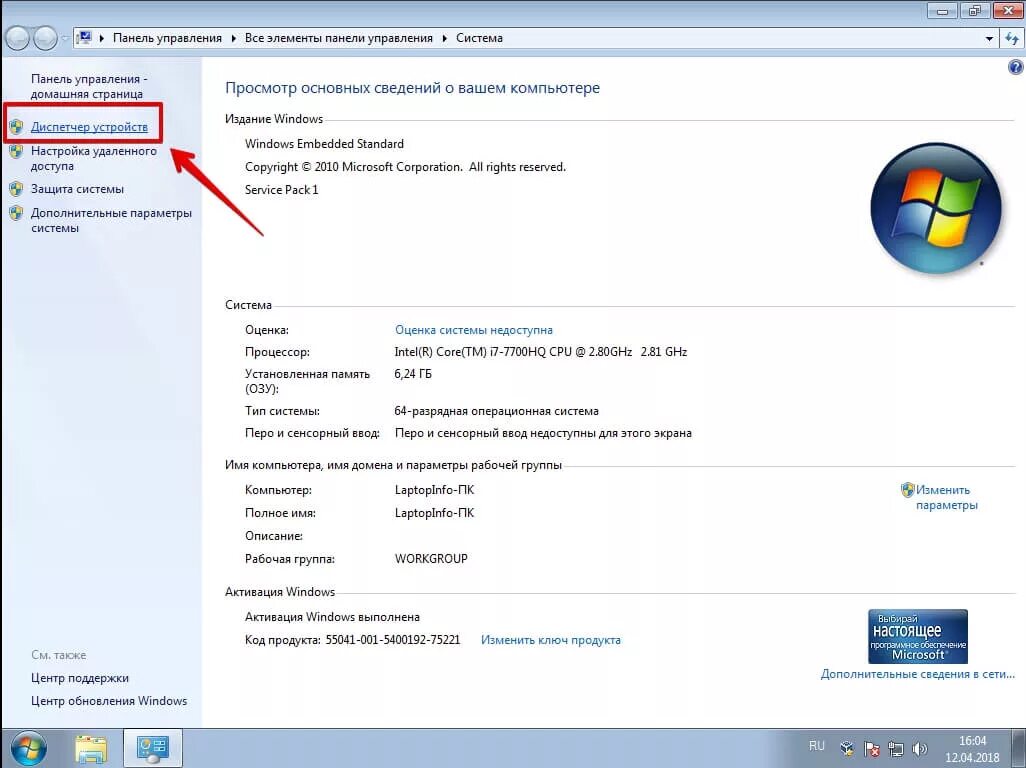Open Windows Explorer from taskbar
Viewport: 1026px width, 768px height.
[x=91, y=749]
